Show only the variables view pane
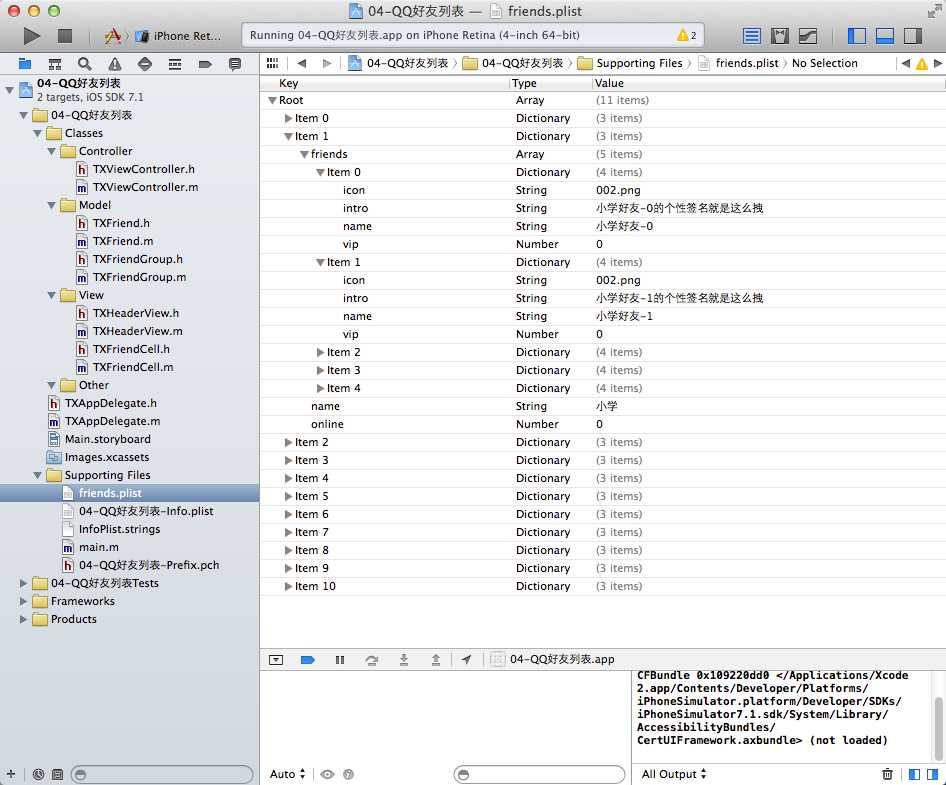The width and height of the screenshot is (946, 785). click(915, 774)
